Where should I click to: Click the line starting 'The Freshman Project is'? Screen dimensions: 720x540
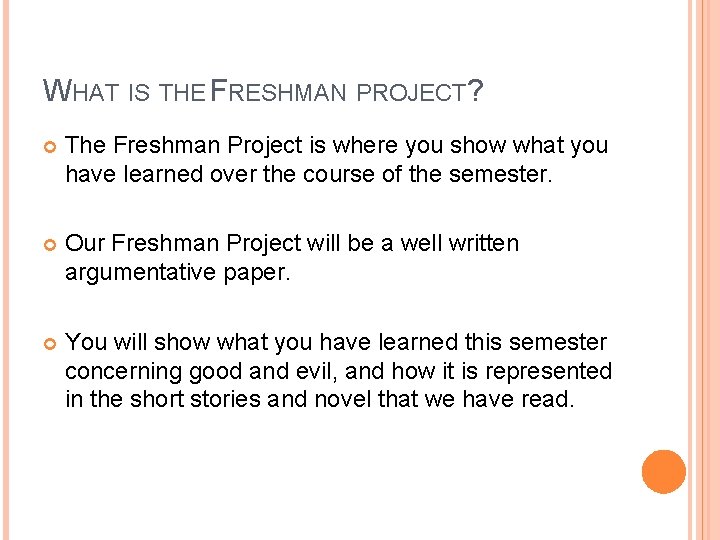tap(336, 146)
